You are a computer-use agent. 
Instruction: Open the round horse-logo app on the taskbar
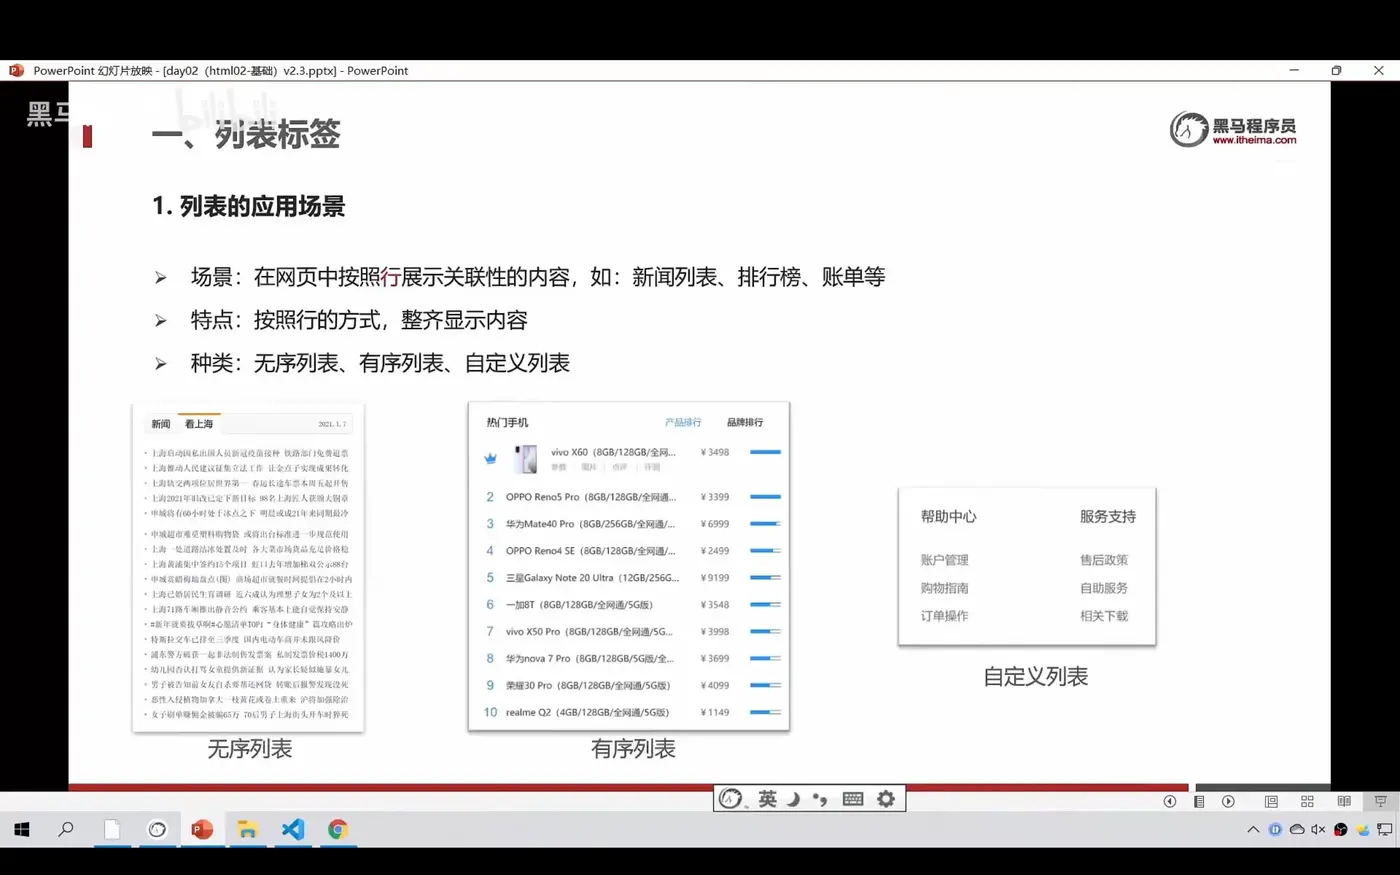pyautogui.click(x=157, y=829)
